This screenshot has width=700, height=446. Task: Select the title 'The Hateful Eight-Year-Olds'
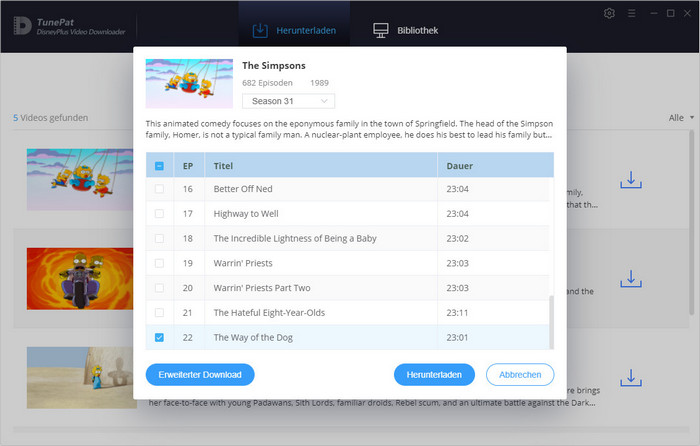tap(269, 313)
